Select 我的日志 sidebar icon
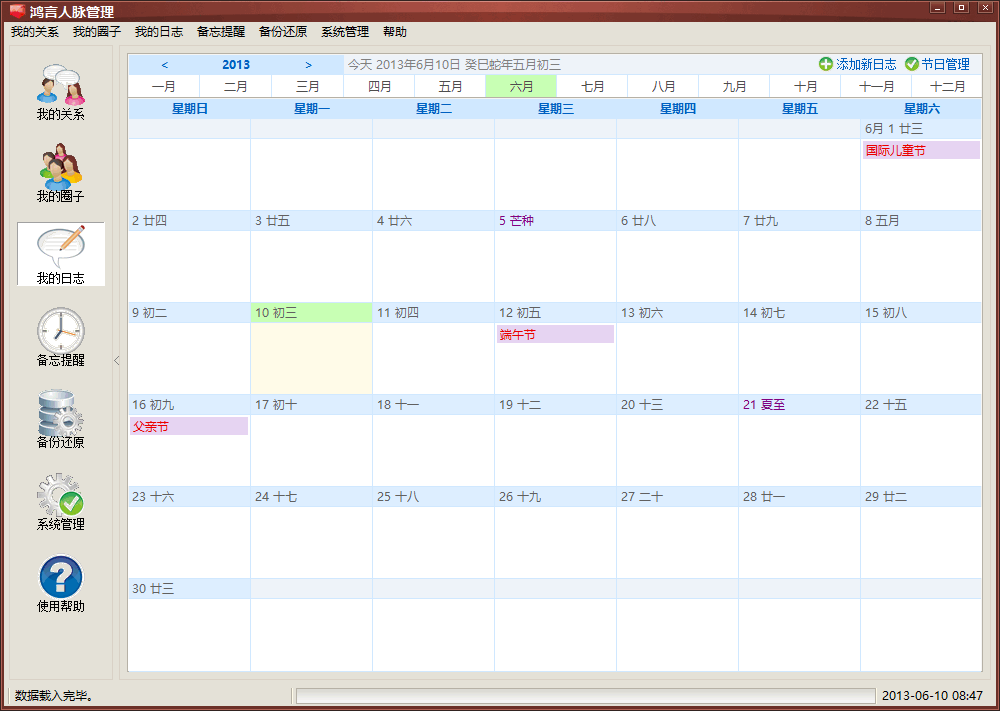Image resolution: width=1000 pixels, height=711 pixels. pyautogui.click(x=61, y=254)
